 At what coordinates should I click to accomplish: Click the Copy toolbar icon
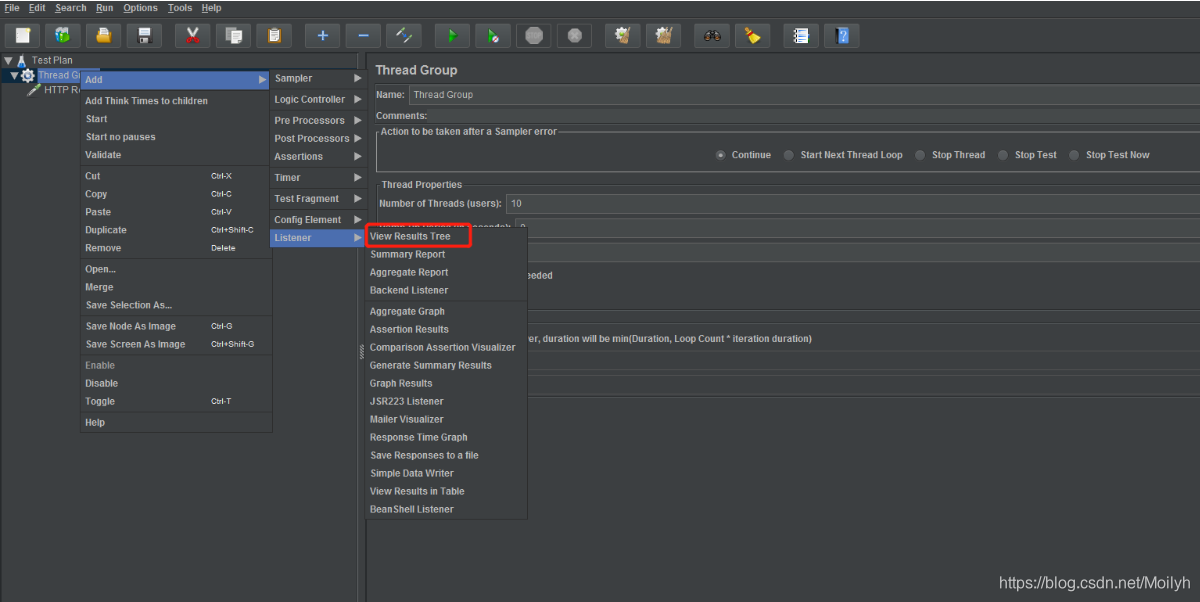[233, 36]
